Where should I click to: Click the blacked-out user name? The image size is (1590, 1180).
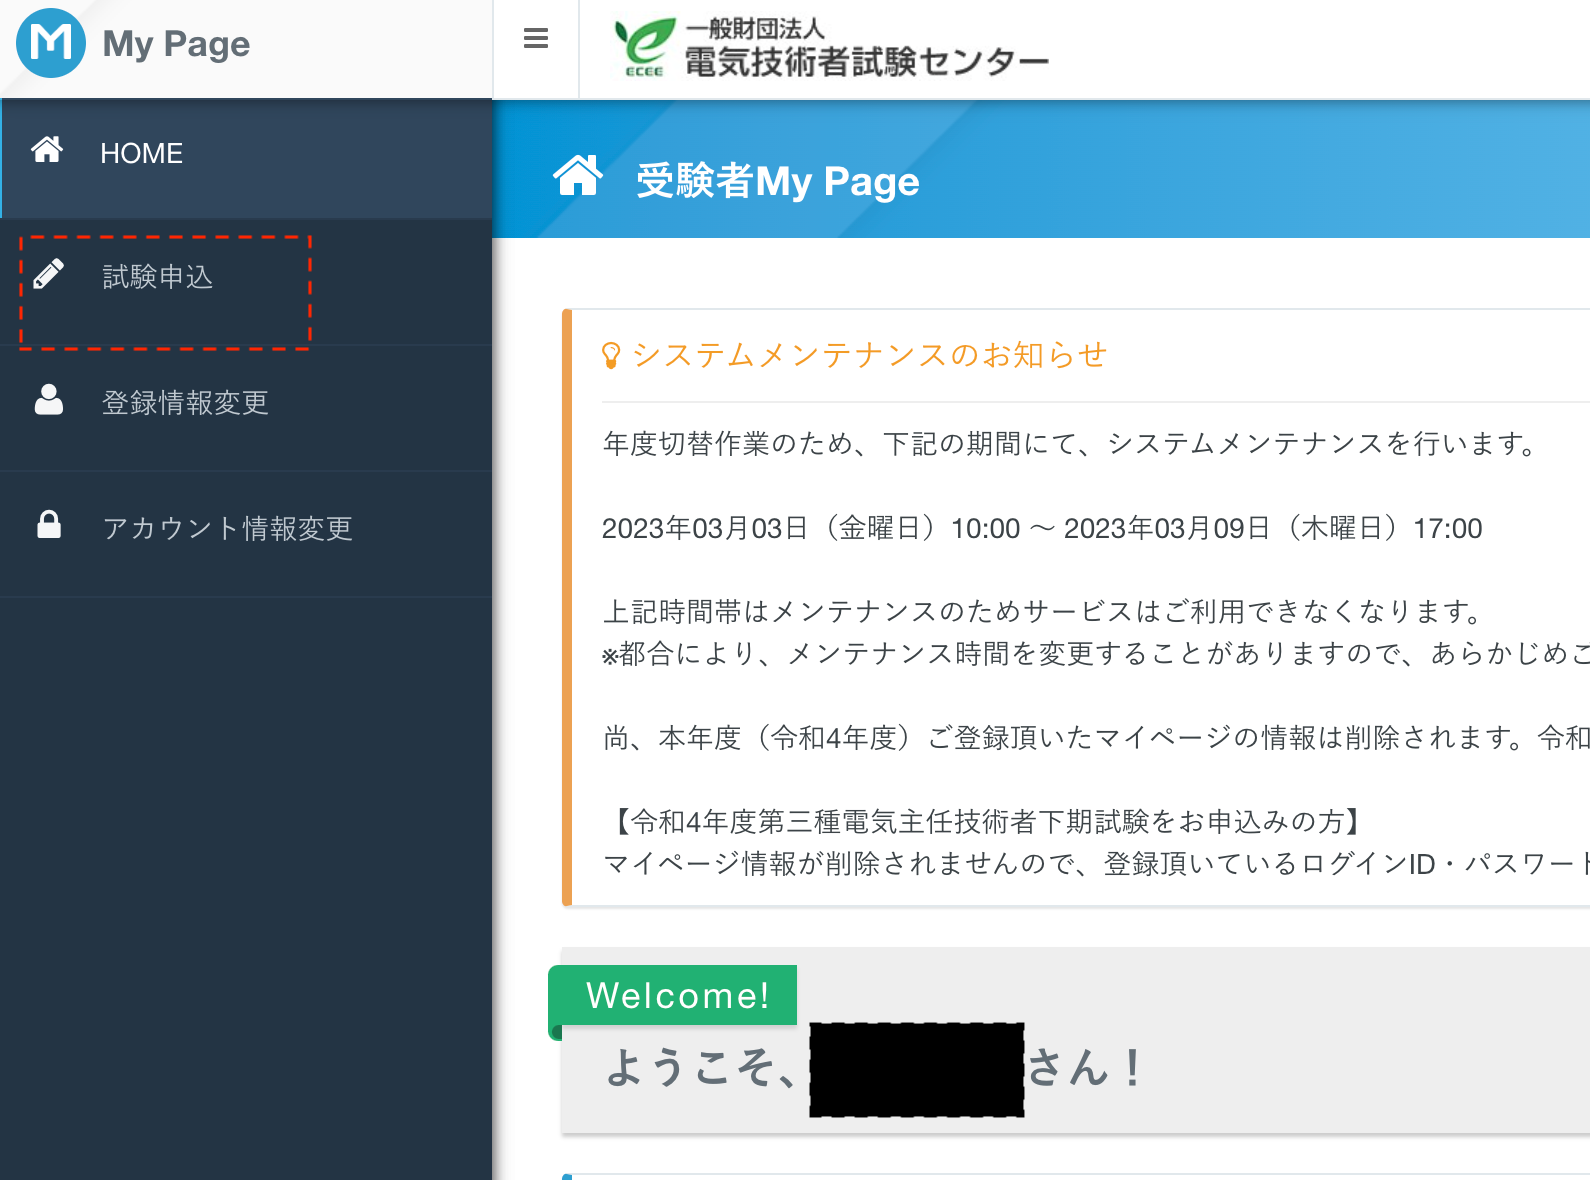[916, 1069]
